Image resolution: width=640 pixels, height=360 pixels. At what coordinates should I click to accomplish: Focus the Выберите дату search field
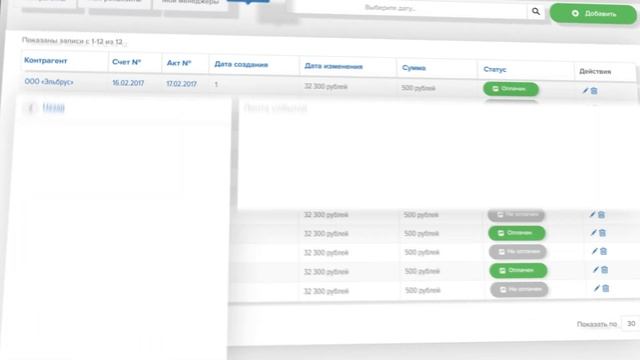410,9
